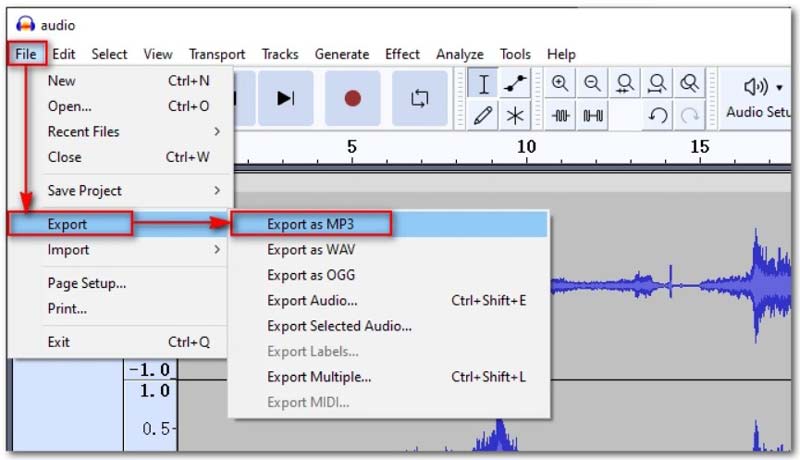Click the Silence audio selection icon
Image resolution: width=800 pixels, height=460 pixels.
tap(592, 116)
